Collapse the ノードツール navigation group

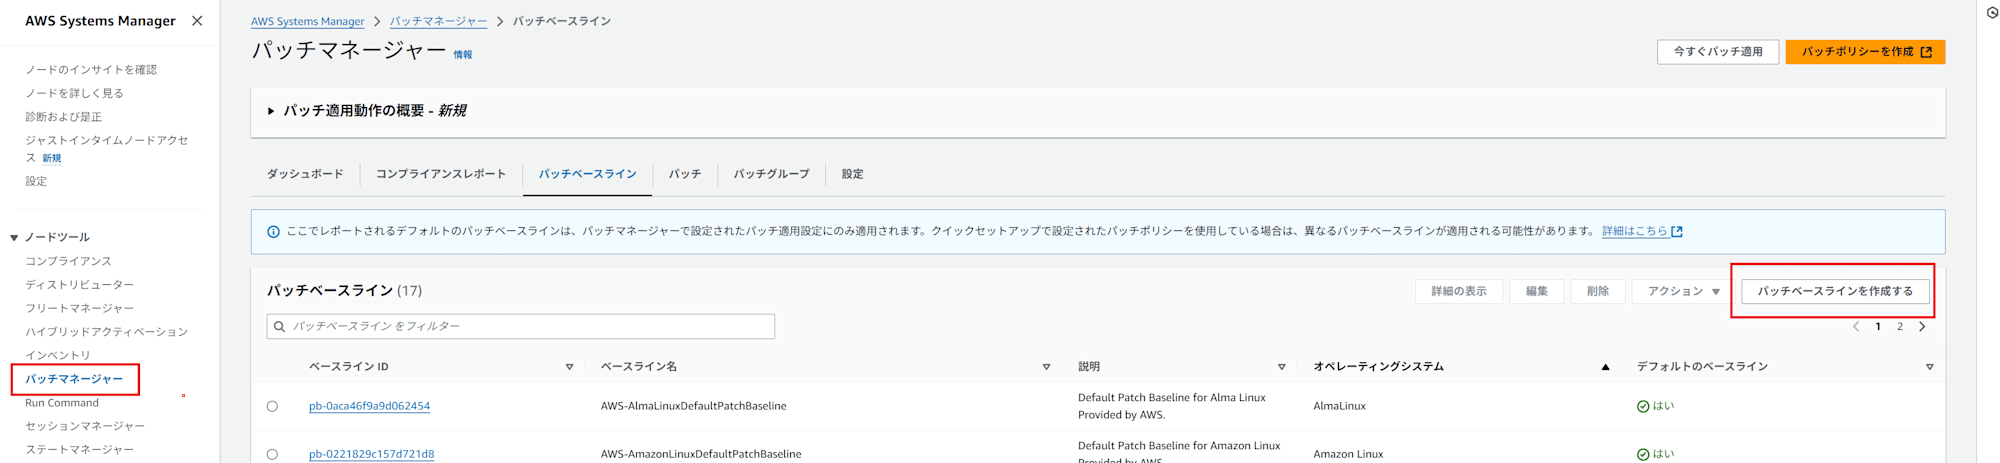(x=14, y=238)
